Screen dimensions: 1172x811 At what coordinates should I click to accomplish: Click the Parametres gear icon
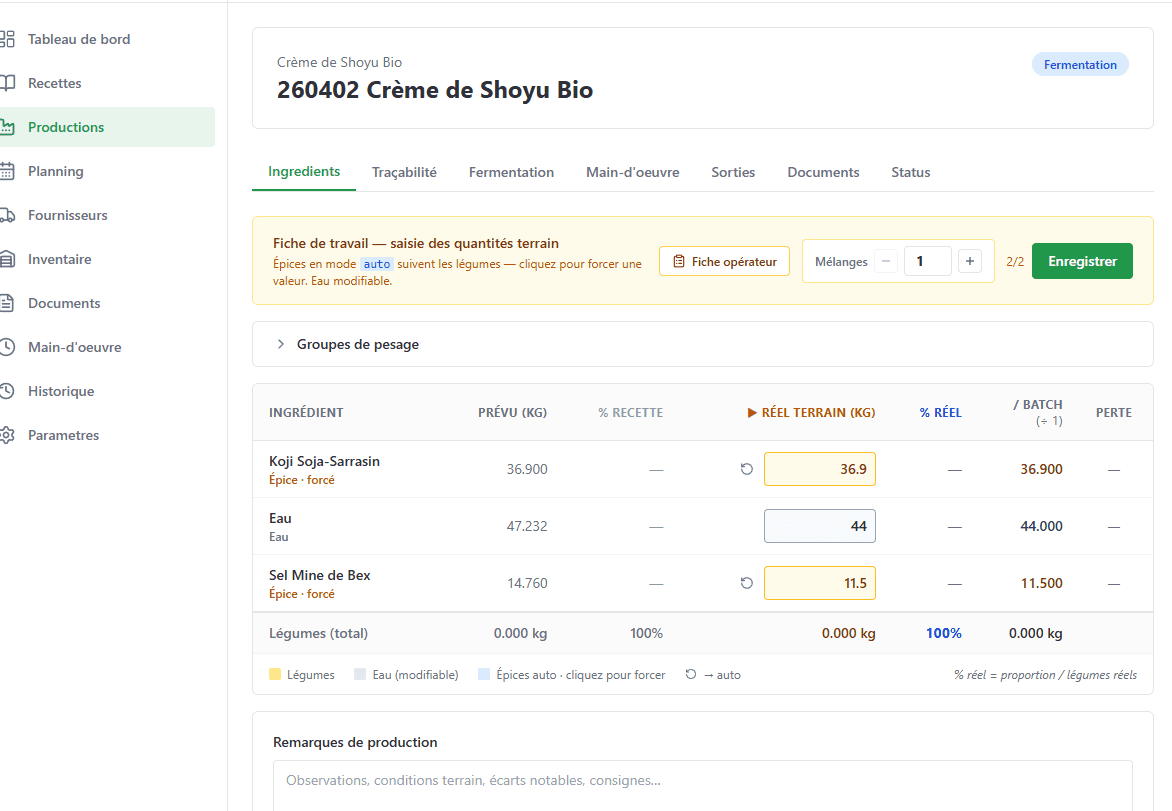[x=8, y=435]
